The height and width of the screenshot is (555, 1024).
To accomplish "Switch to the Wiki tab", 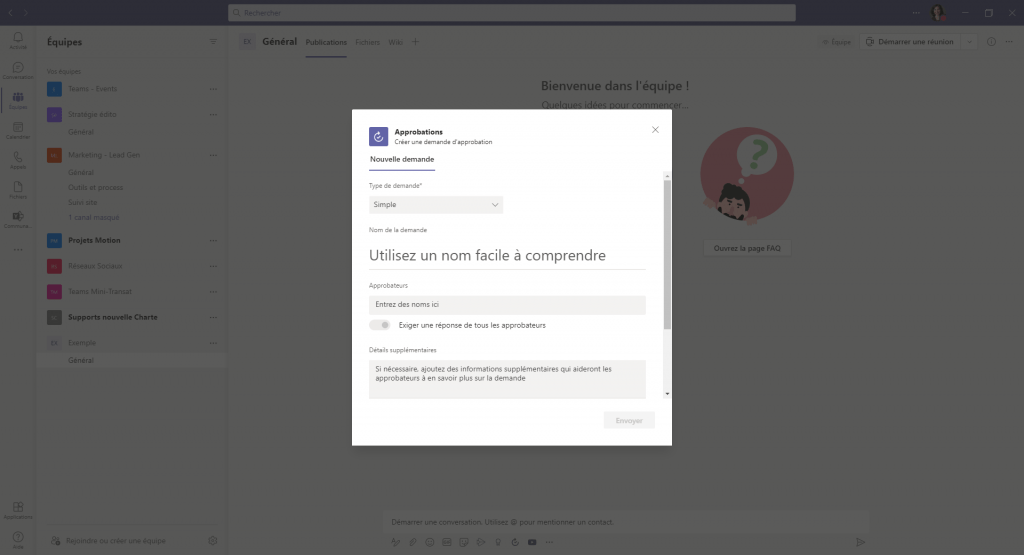I will tap(395, 42).
